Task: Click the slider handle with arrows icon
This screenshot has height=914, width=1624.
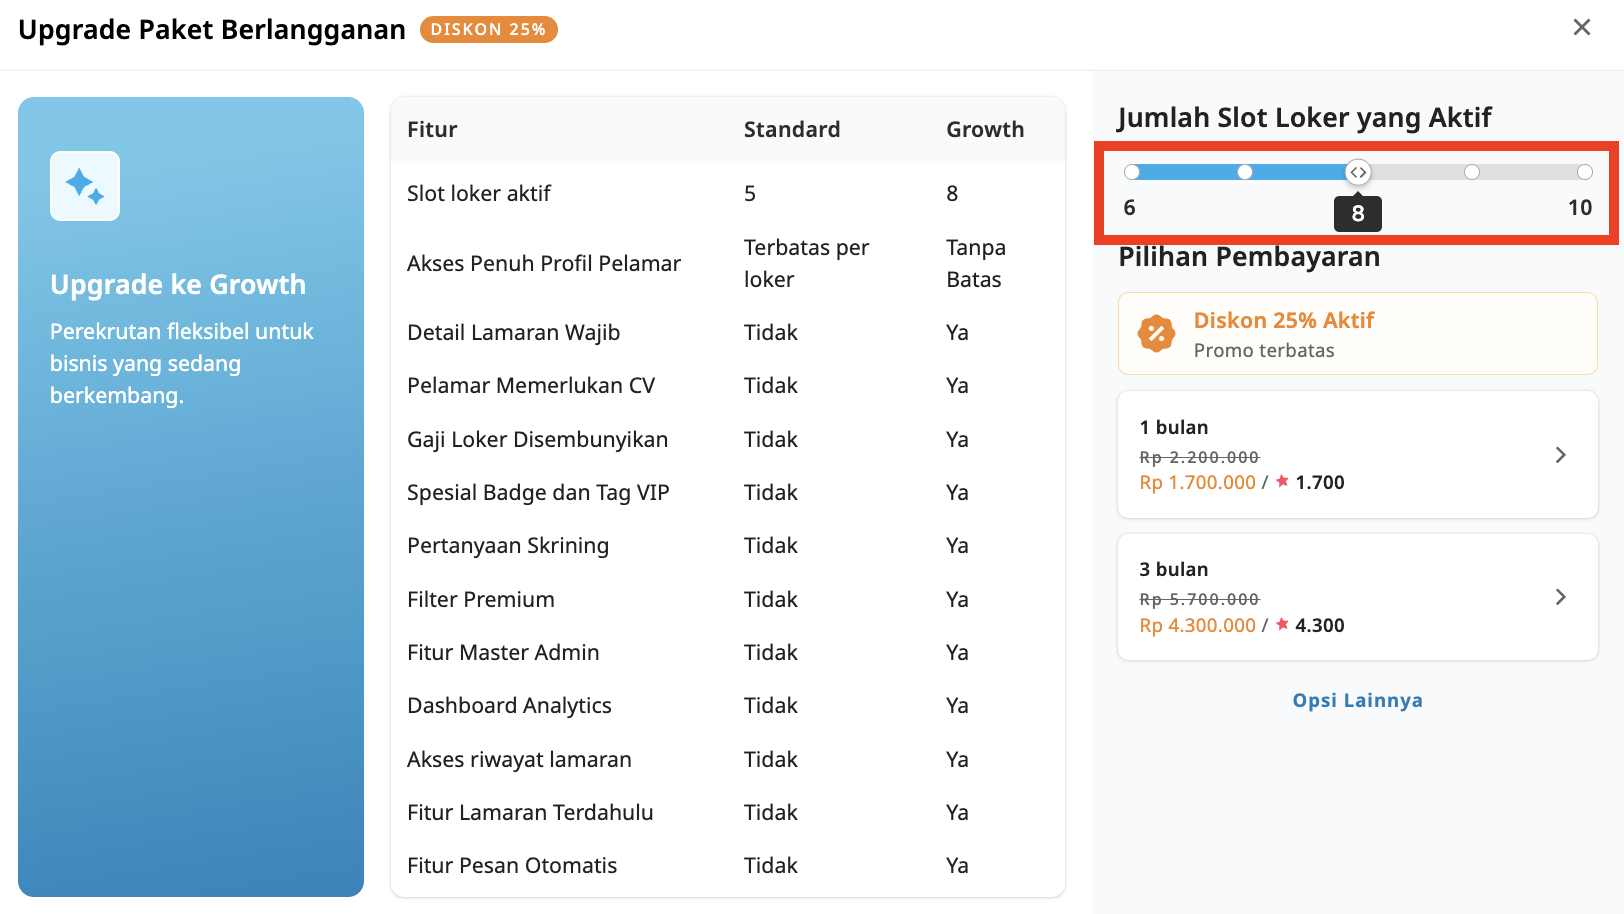Action: [1358, 172]
